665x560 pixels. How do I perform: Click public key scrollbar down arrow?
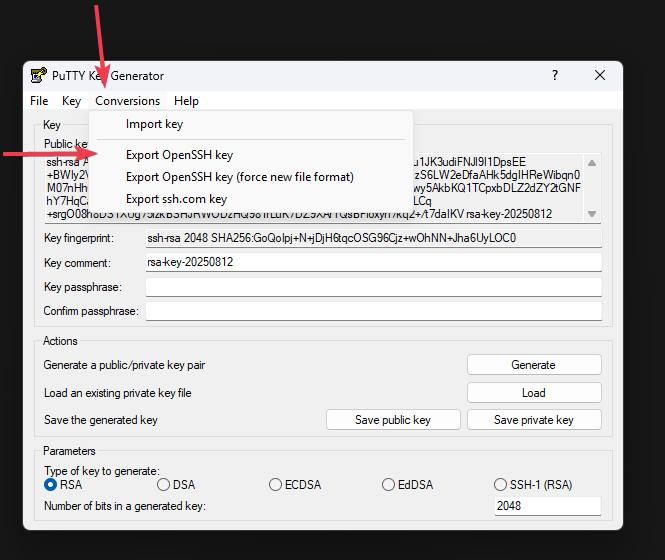click(x=592, y=214)
